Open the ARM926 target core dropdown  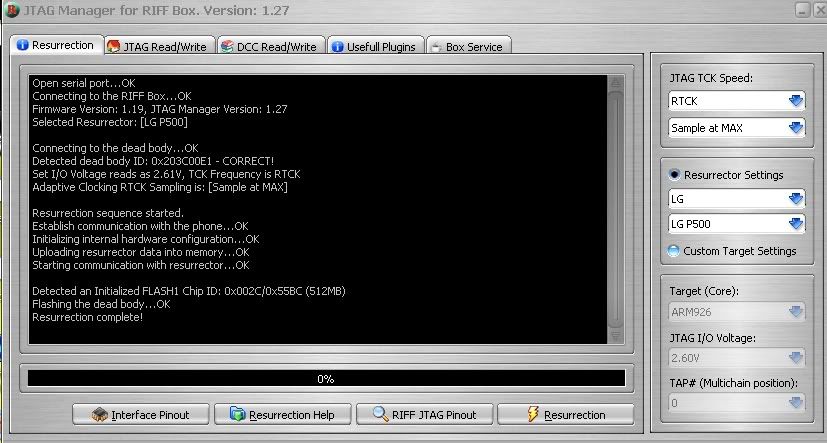(796, 312)
